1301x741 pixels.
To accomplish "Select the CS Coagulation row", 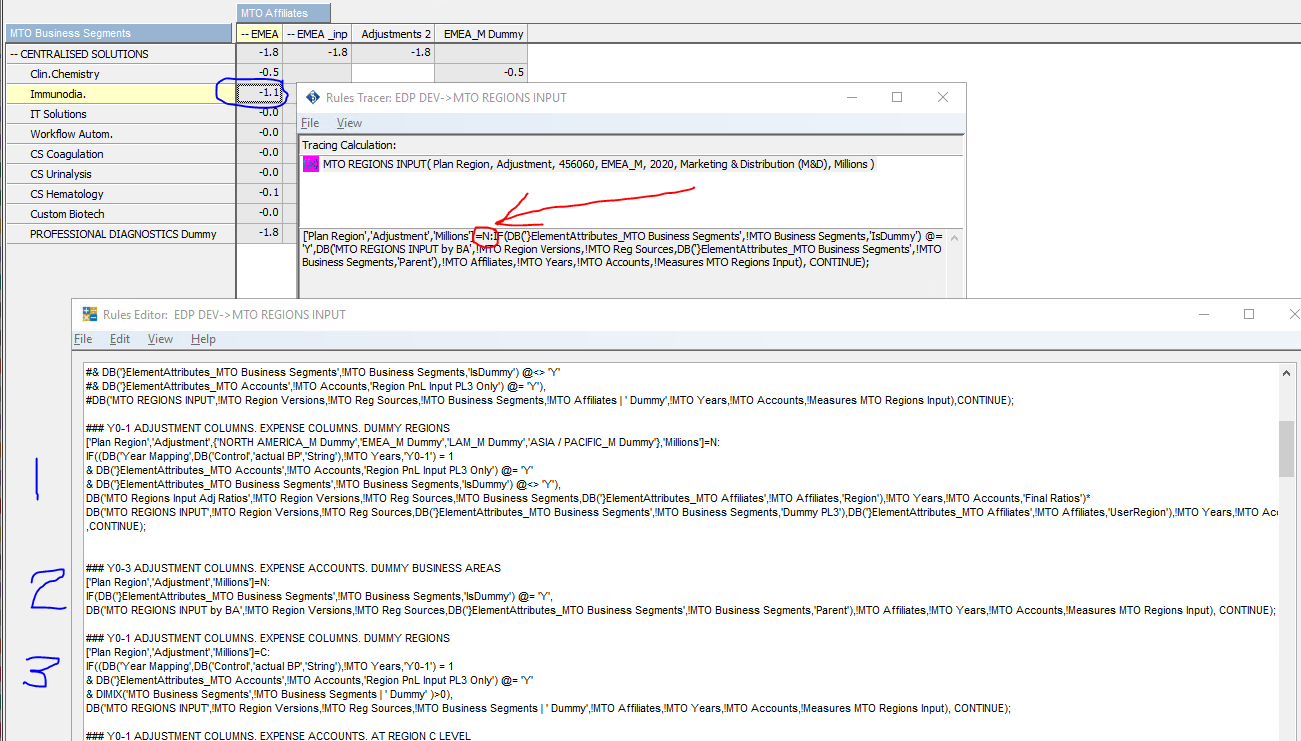I will [121, 154].
